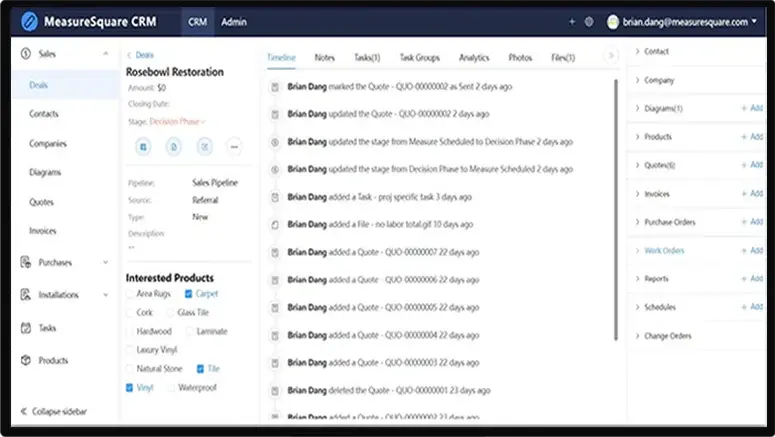Click the document round action icon under Stage

(x=173, y=147)
